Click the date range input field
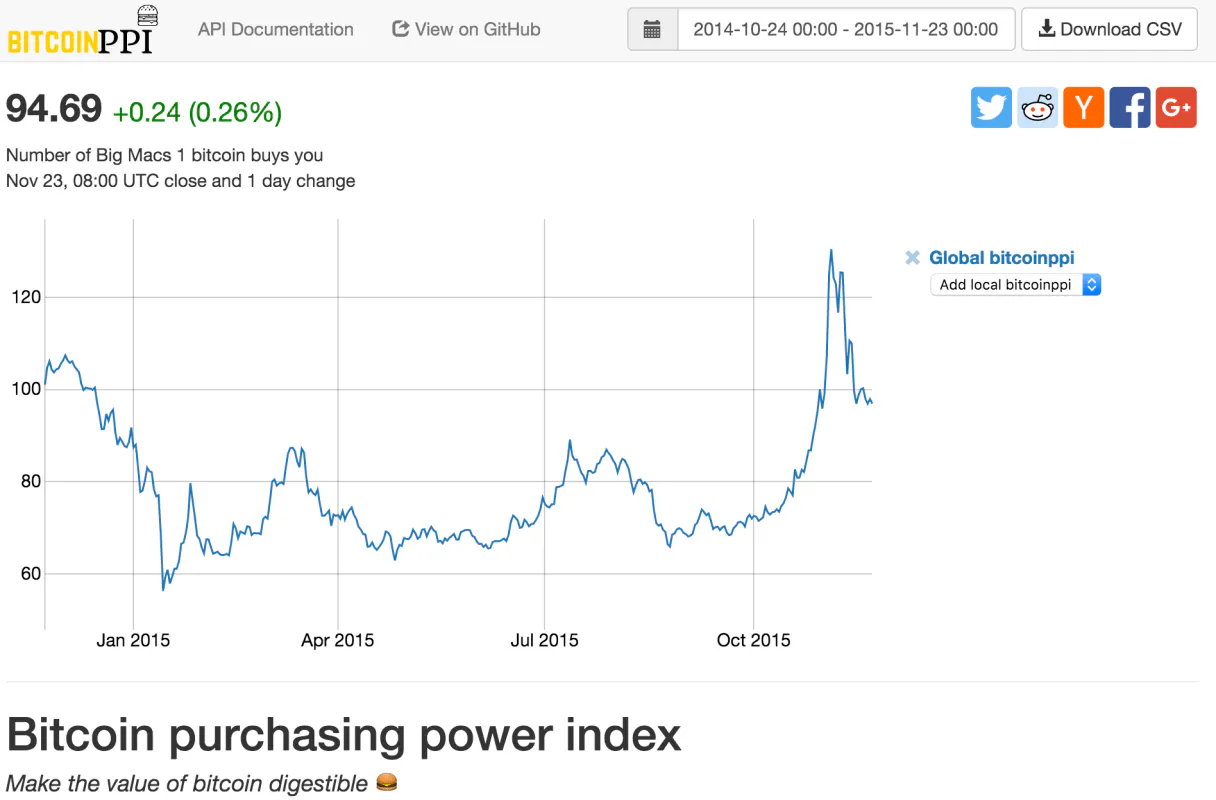This screenshot has height=800, width=1216. click(846, 30)
